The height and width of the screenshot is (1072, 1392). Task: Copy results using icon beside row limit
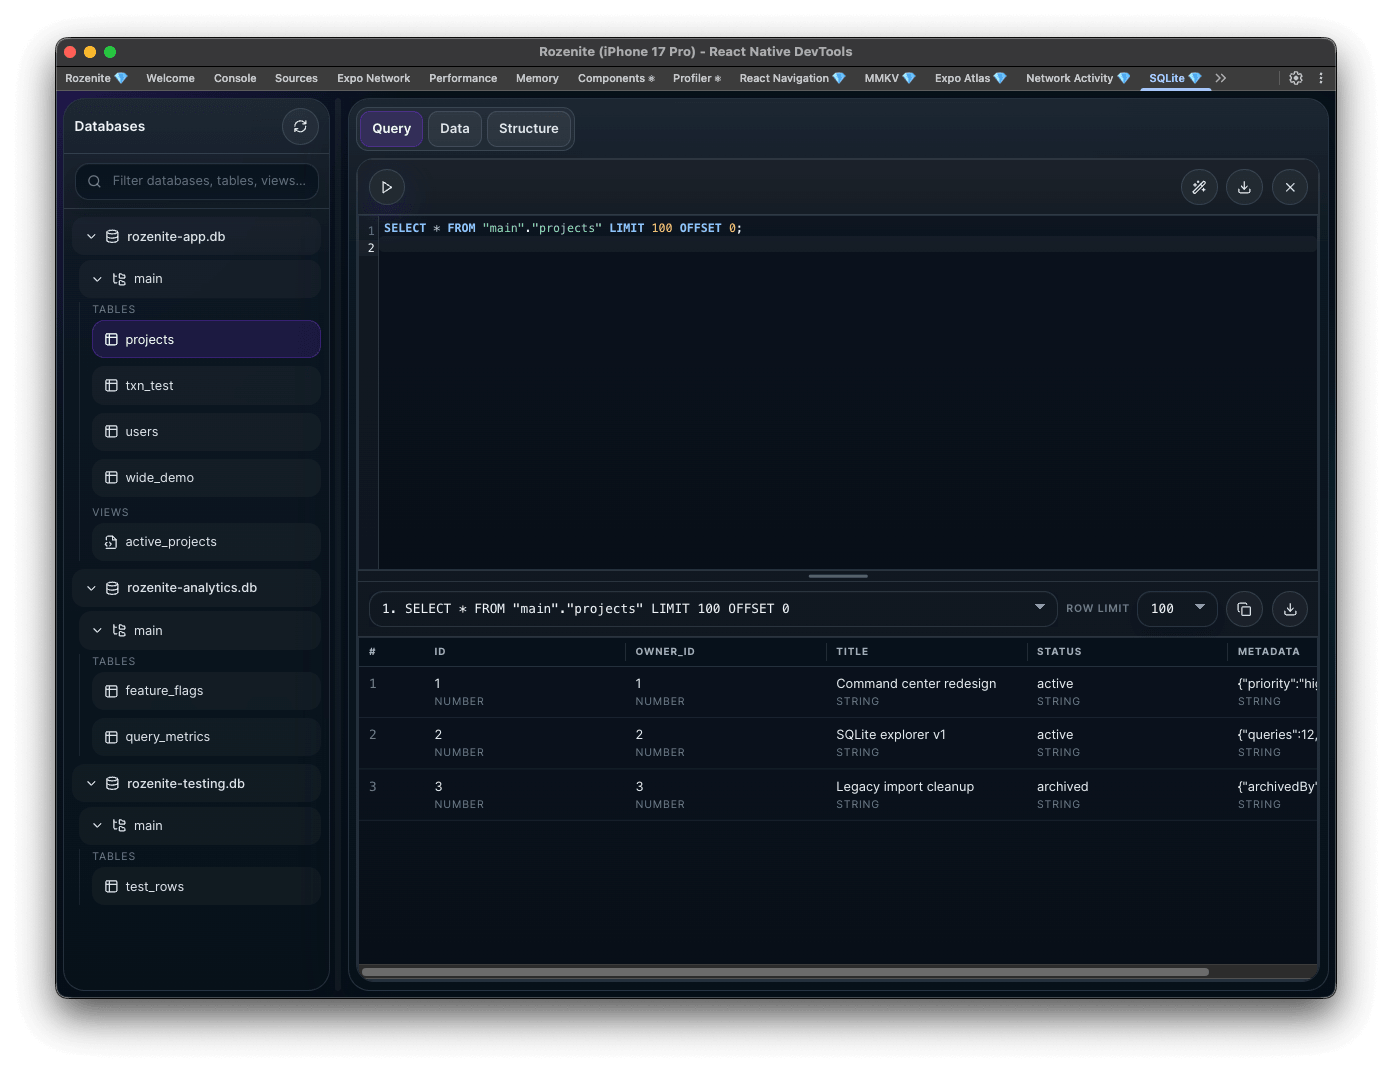(x=1244, y=609)
